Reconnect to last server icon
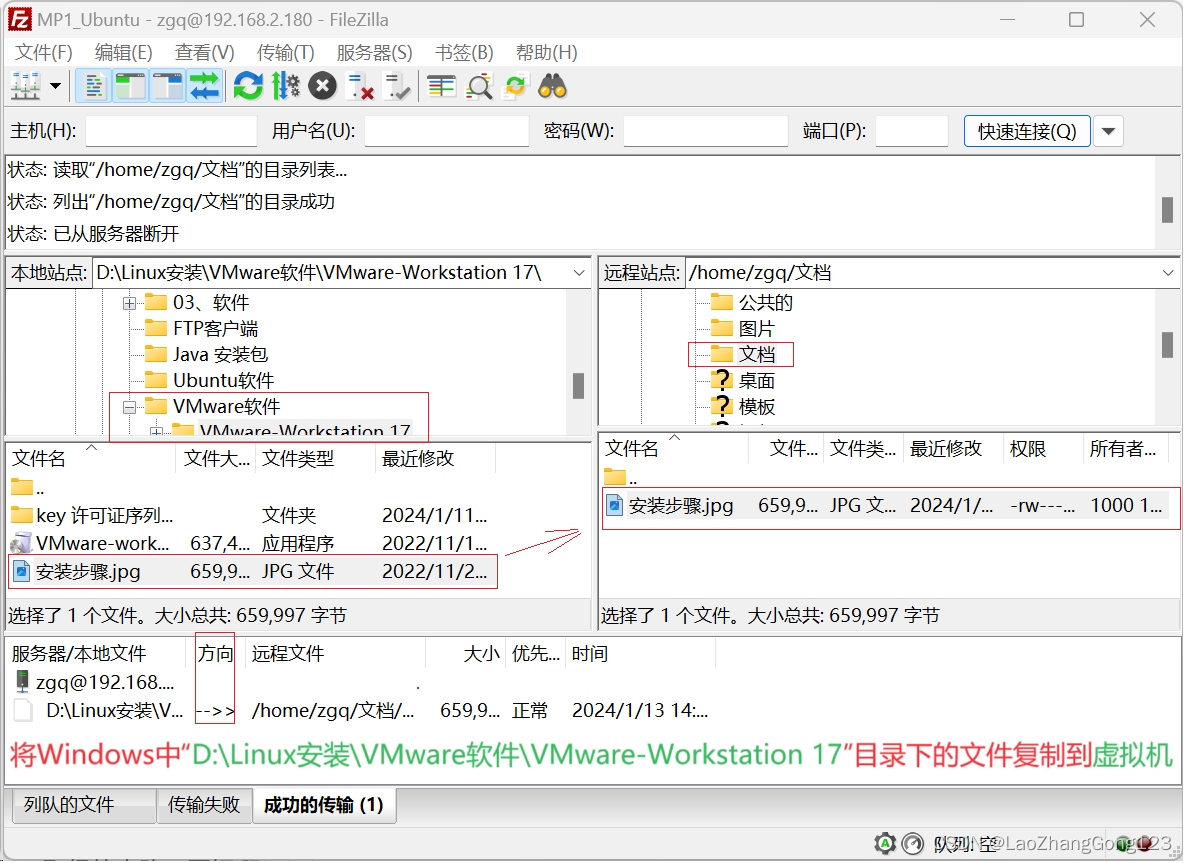 point(397,86)
